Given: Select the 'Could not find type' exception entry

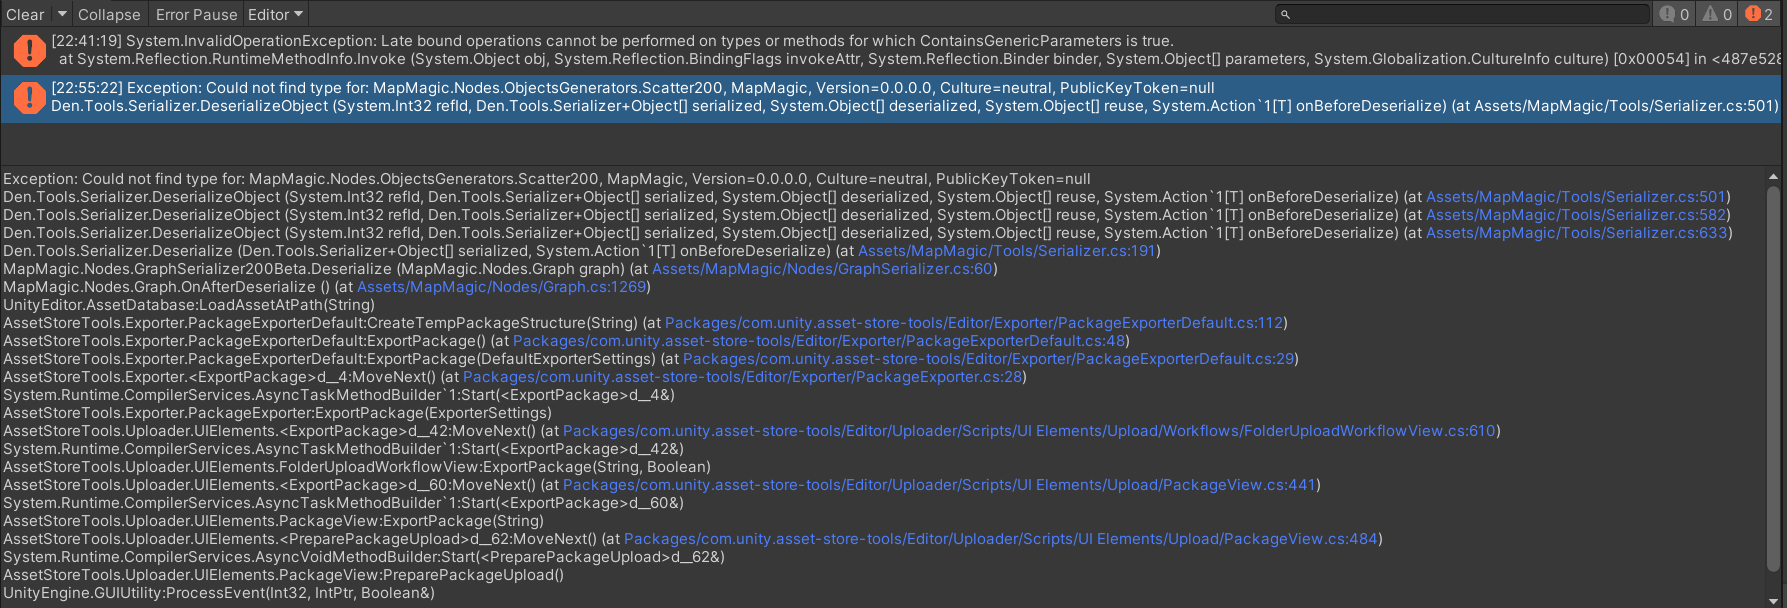Looking at the screenshot, I should pyautogui.click(x=890, y=98).
